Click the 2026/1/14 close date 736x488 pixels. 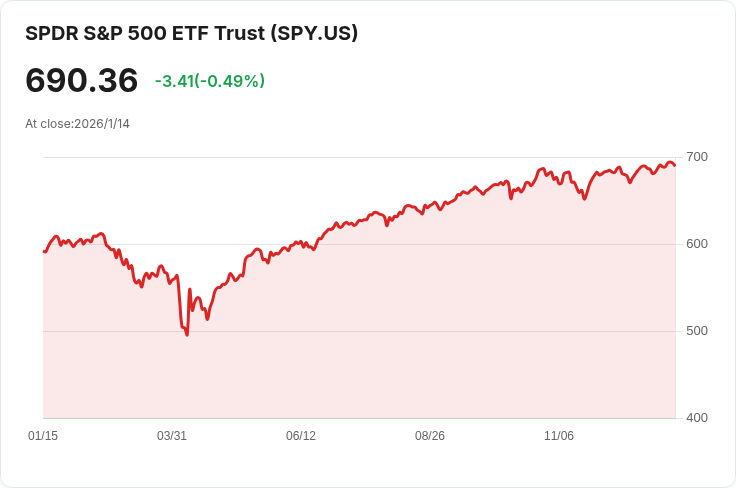tap(102, 124)
